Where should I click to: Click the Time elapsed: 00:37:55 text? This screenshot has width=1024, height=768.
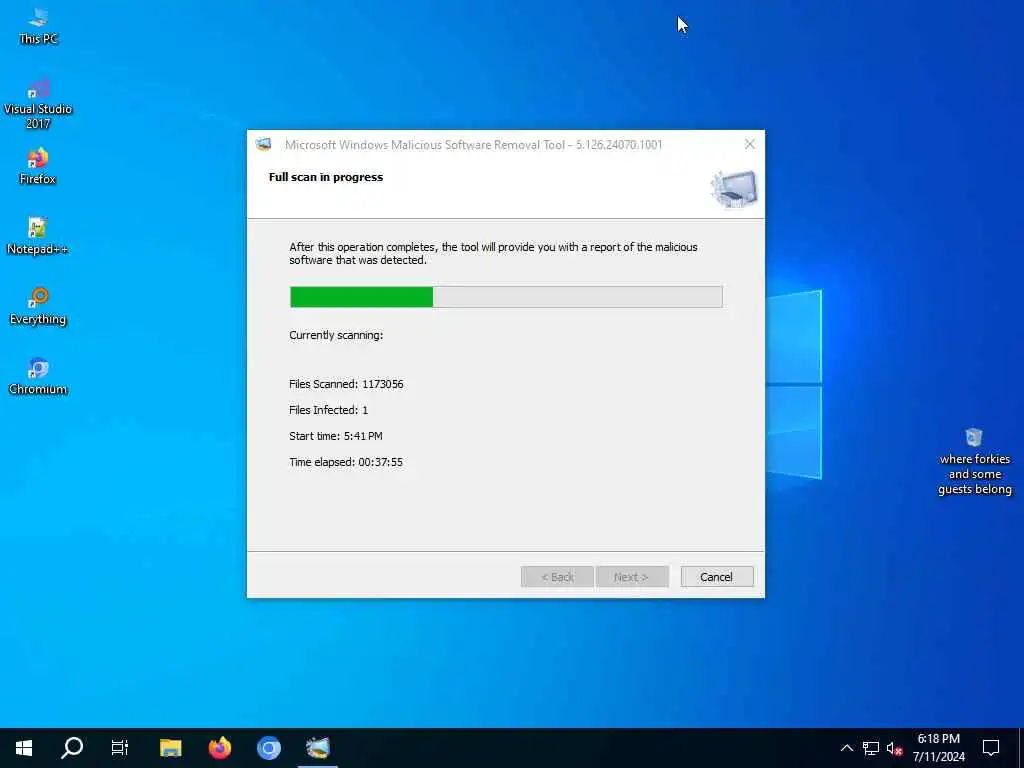(346, 462)
